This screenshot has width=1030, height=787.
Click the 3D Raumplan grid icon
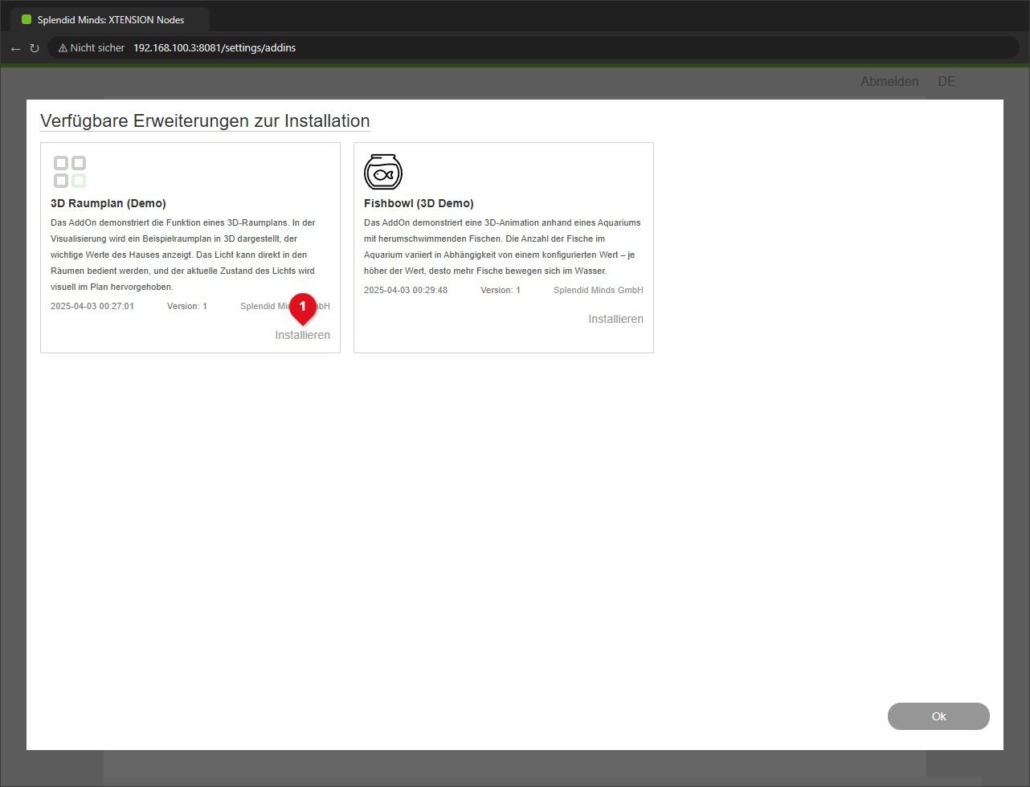(70, 171)
